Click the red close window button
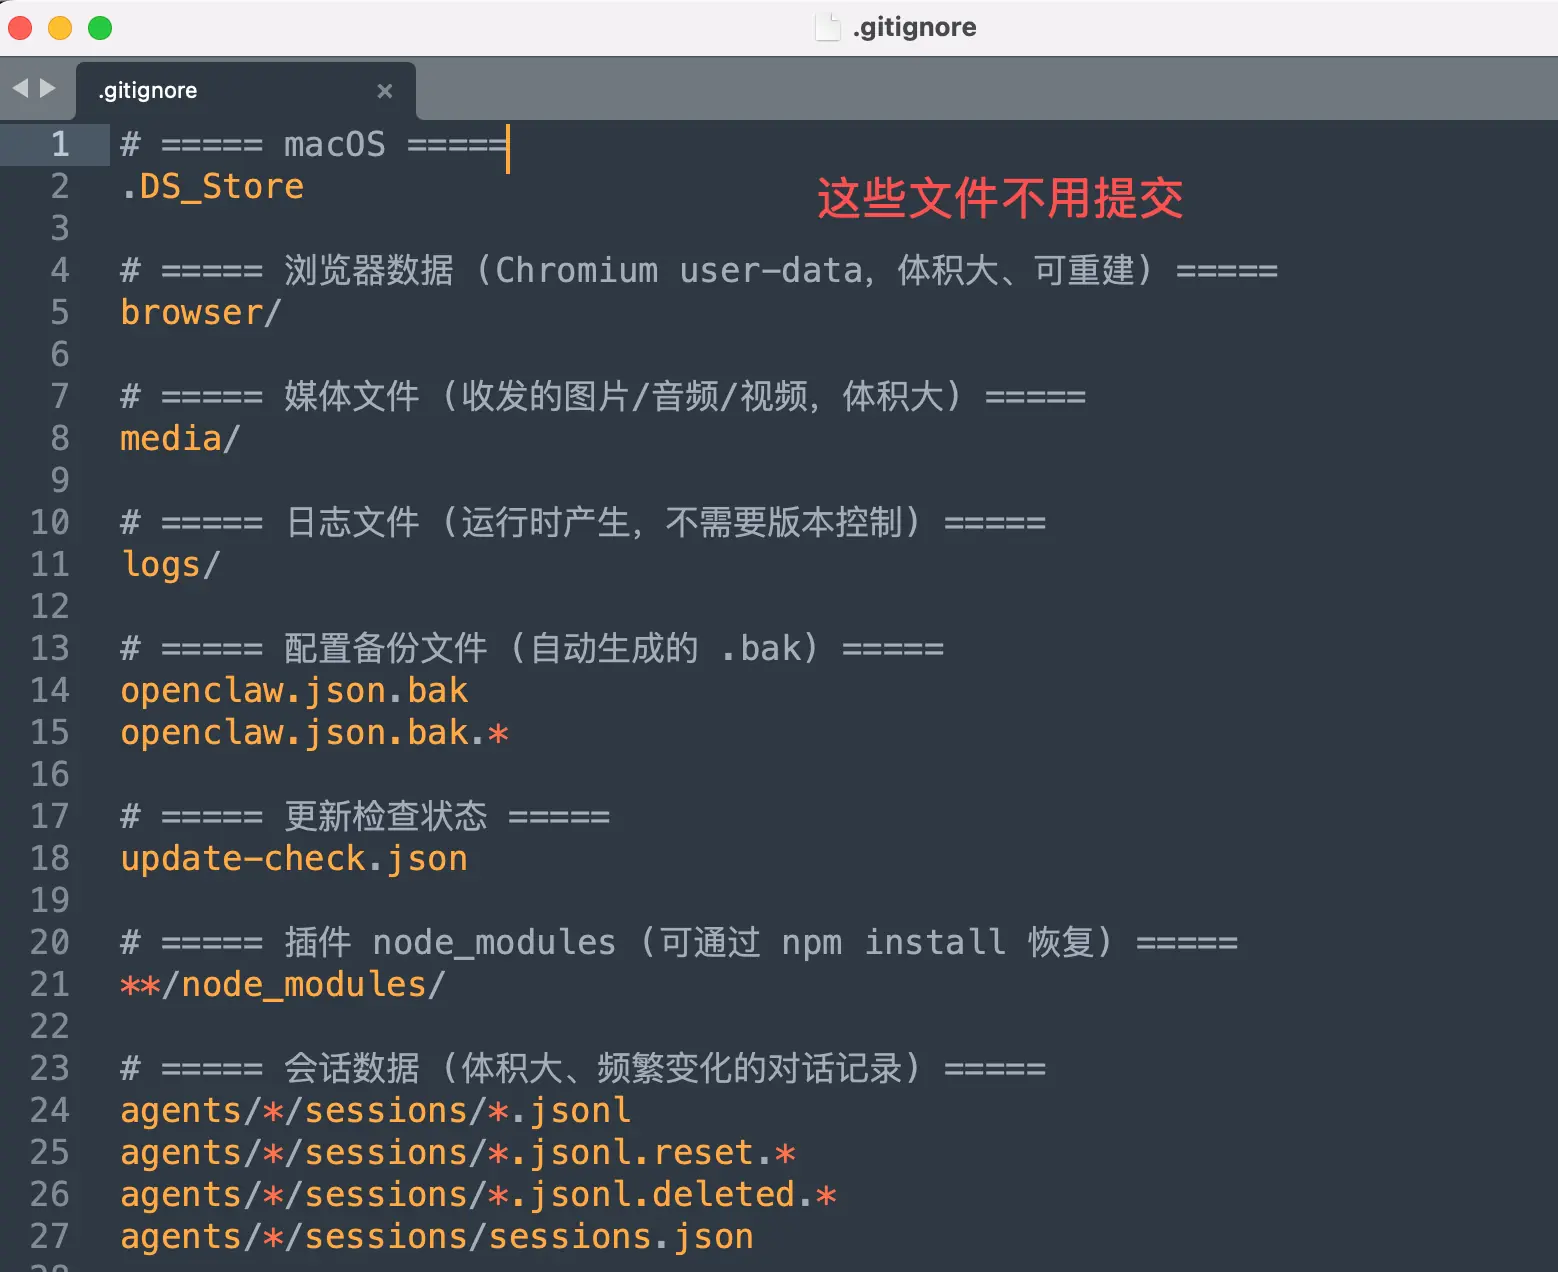Screen dimensions: 1558x1272 (x=20, y=28)
